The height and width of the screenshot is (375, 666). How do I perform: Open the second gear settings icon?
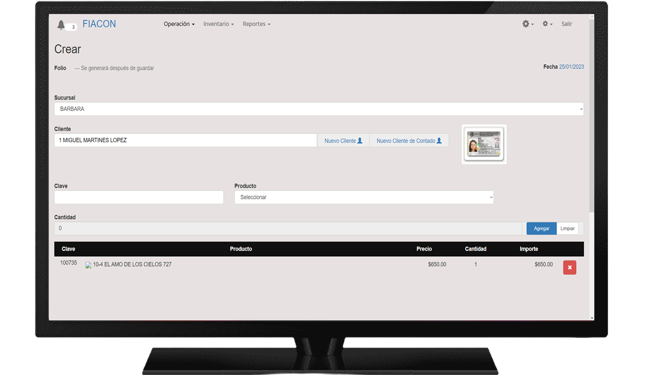point(547,24)
